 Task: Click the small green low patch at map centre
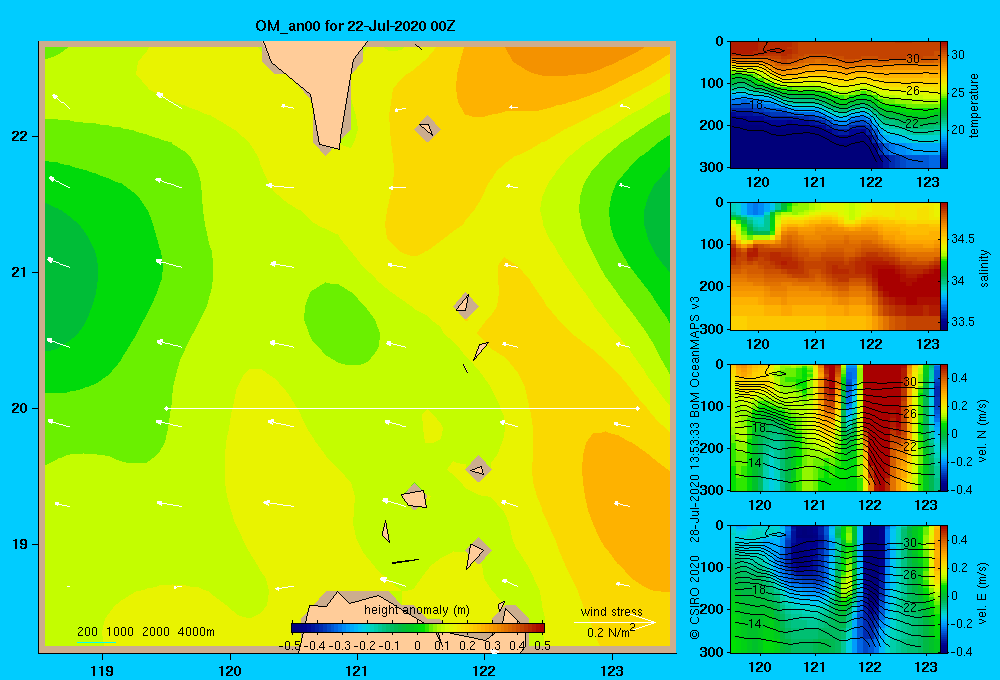point(341,322)
